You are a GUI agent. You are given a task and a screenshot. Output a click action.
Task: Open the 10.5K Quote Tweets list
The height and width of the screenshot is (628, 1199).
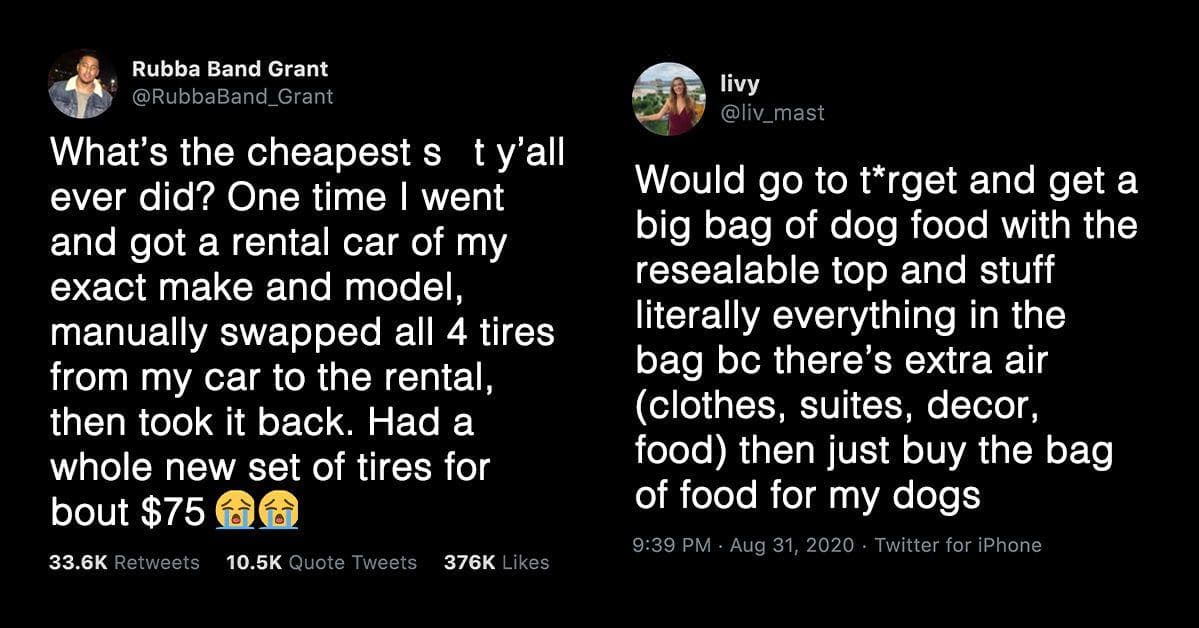point(322,563)
